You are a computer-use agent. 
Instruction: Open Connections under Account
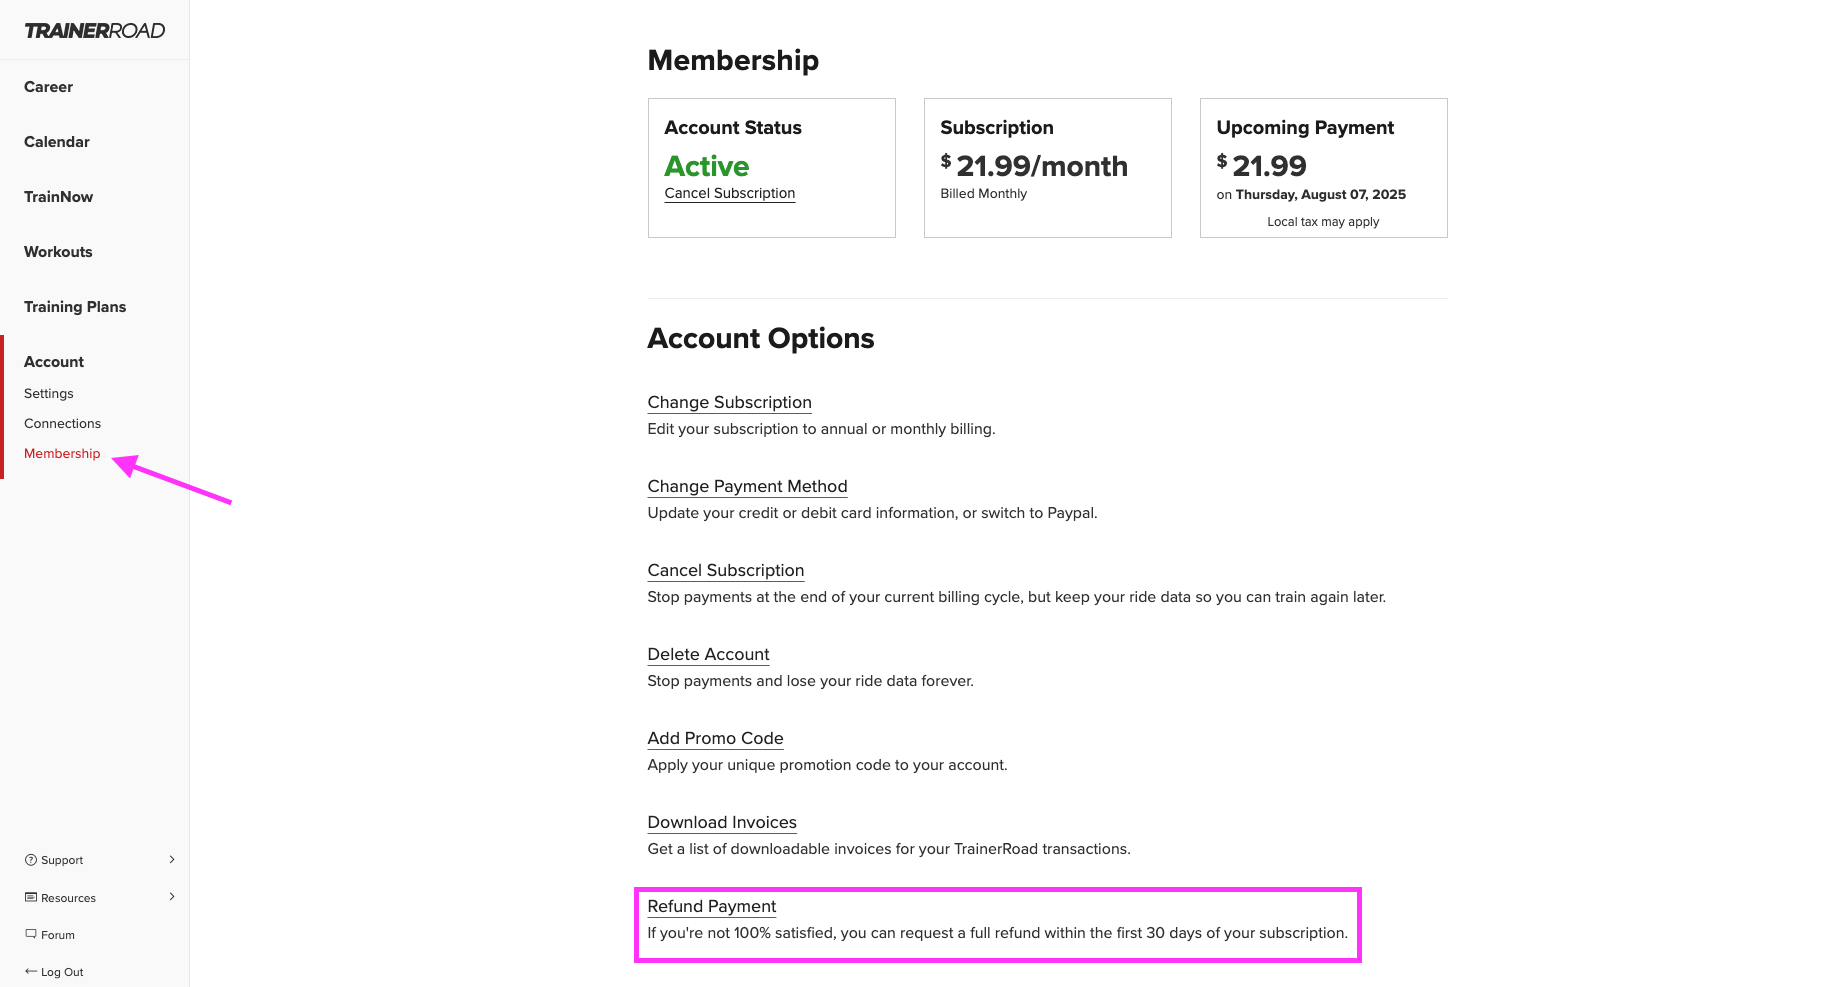pos(62,424)
